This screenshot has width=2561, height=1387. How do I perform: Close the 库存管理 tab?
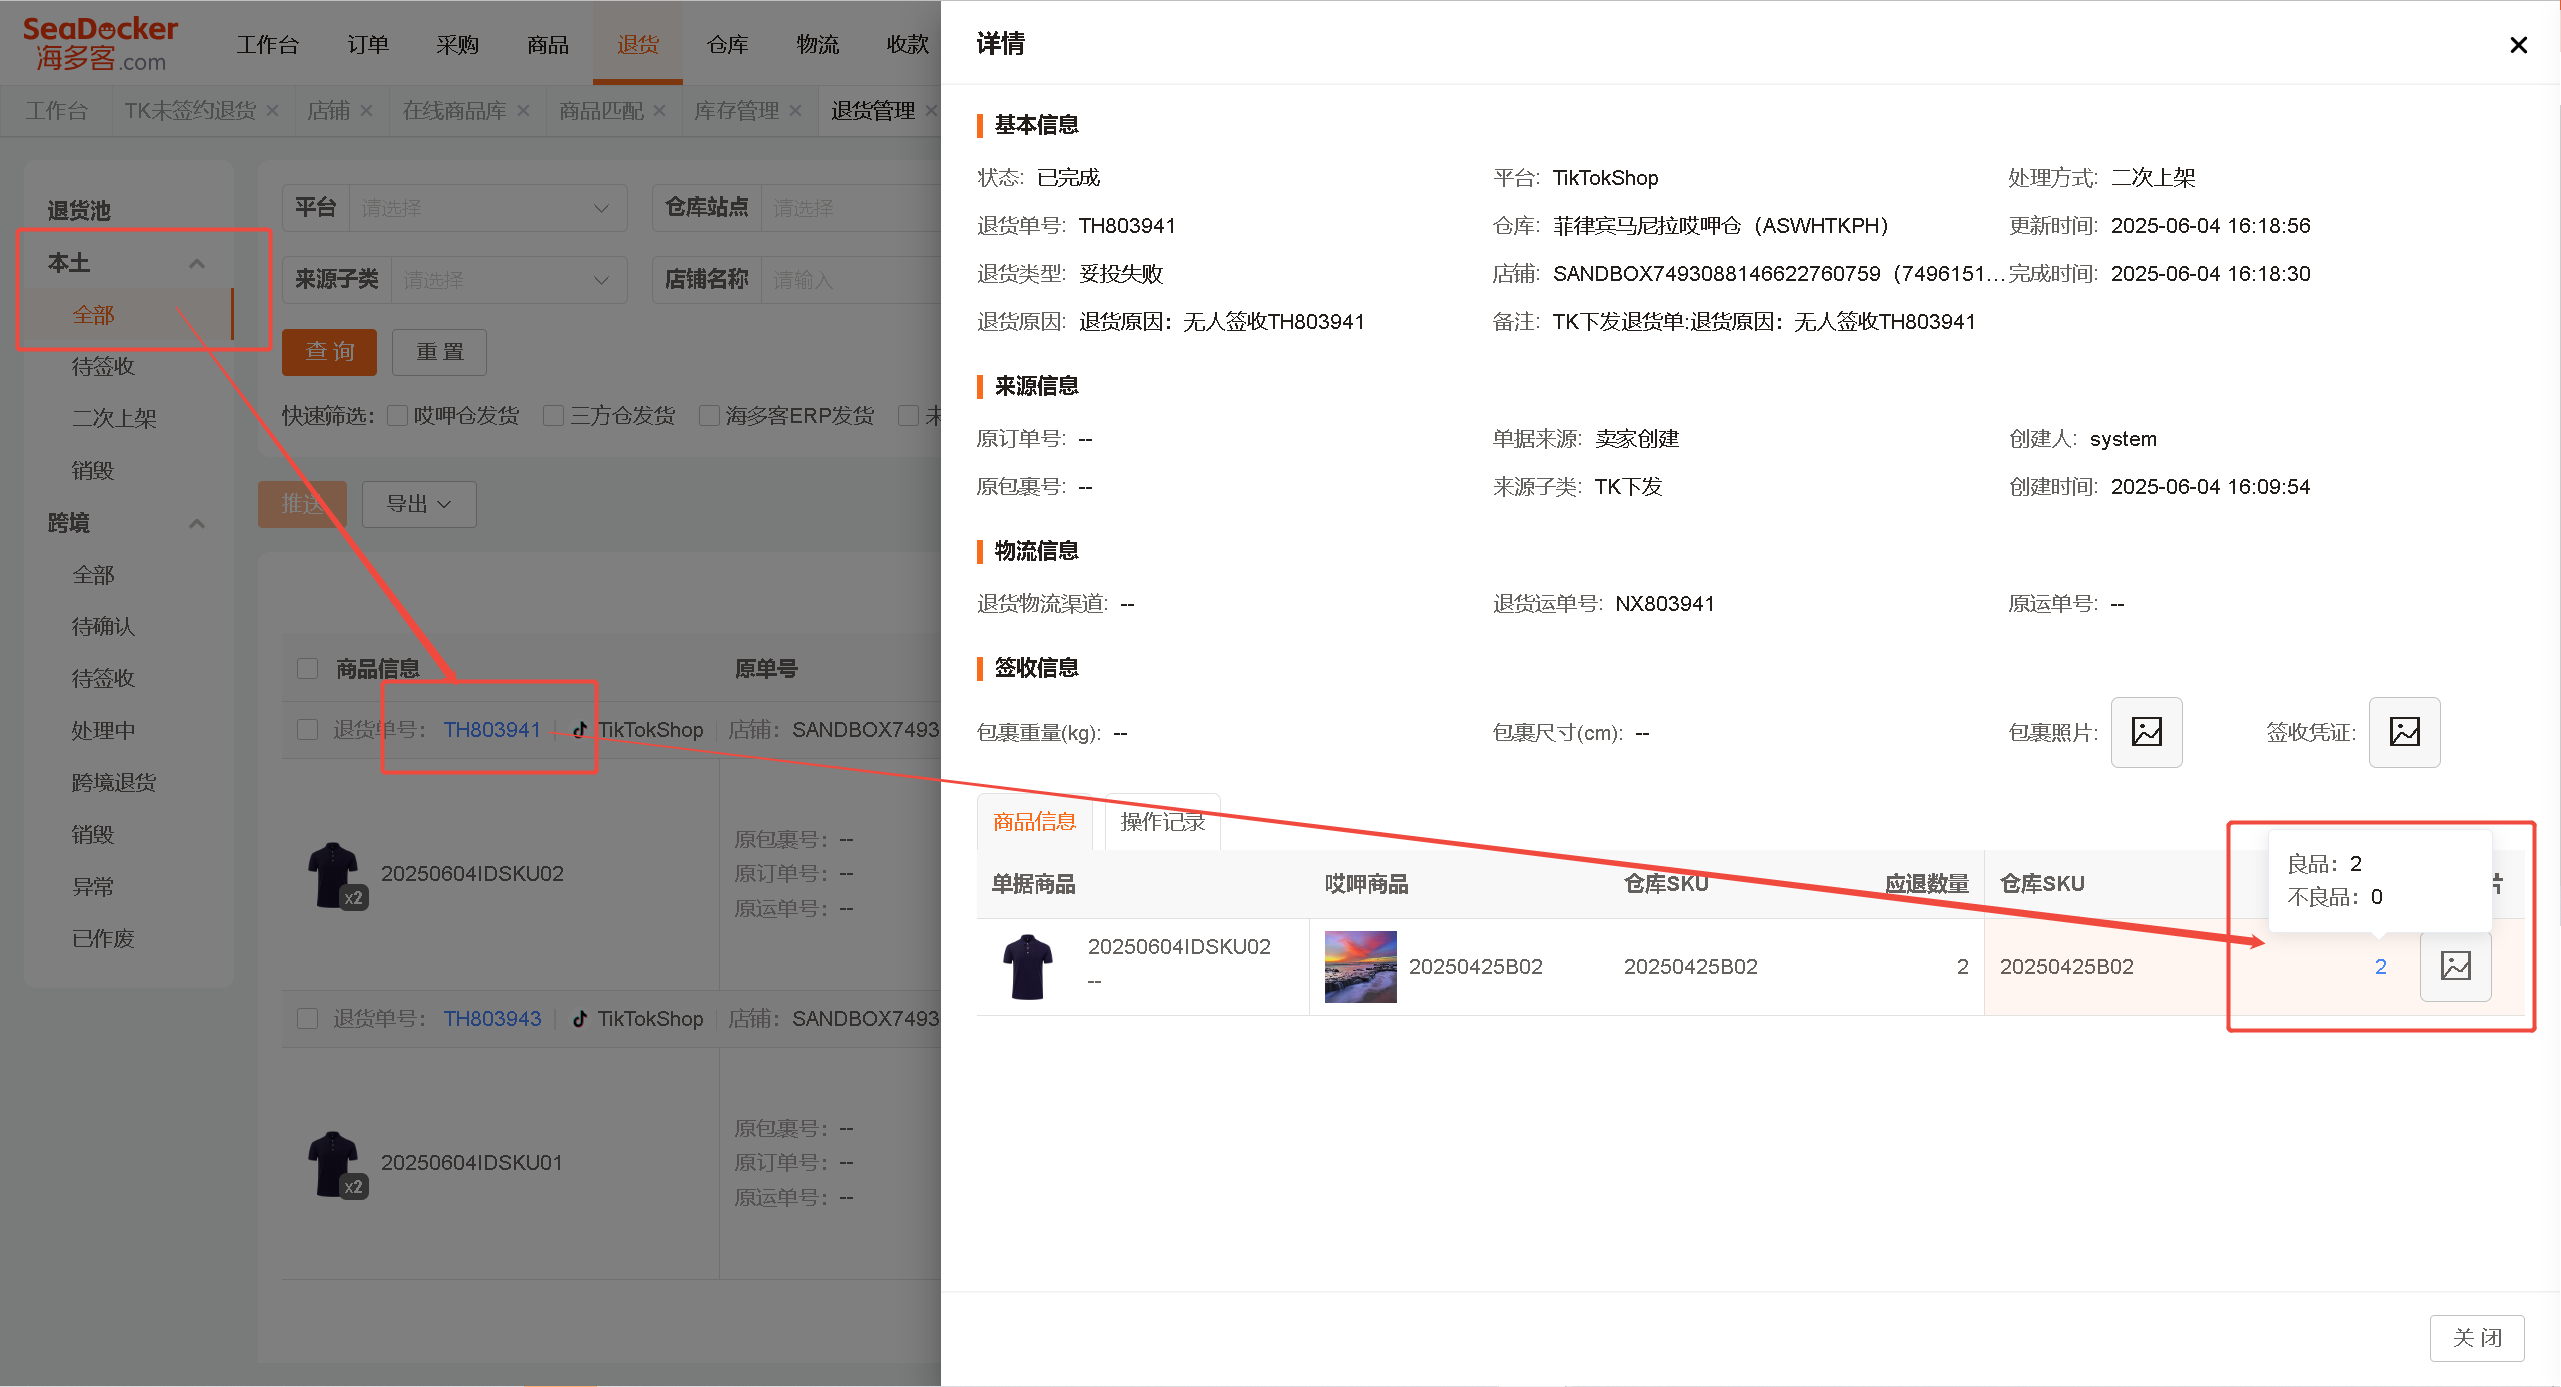click(795, 111)
